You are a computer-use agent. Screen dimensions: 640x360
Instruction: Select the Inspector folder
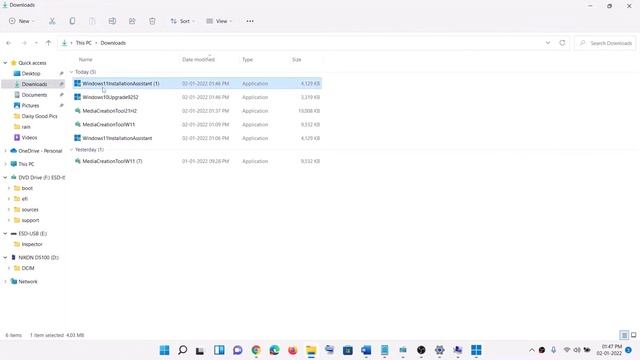click(x=32, y=244)
